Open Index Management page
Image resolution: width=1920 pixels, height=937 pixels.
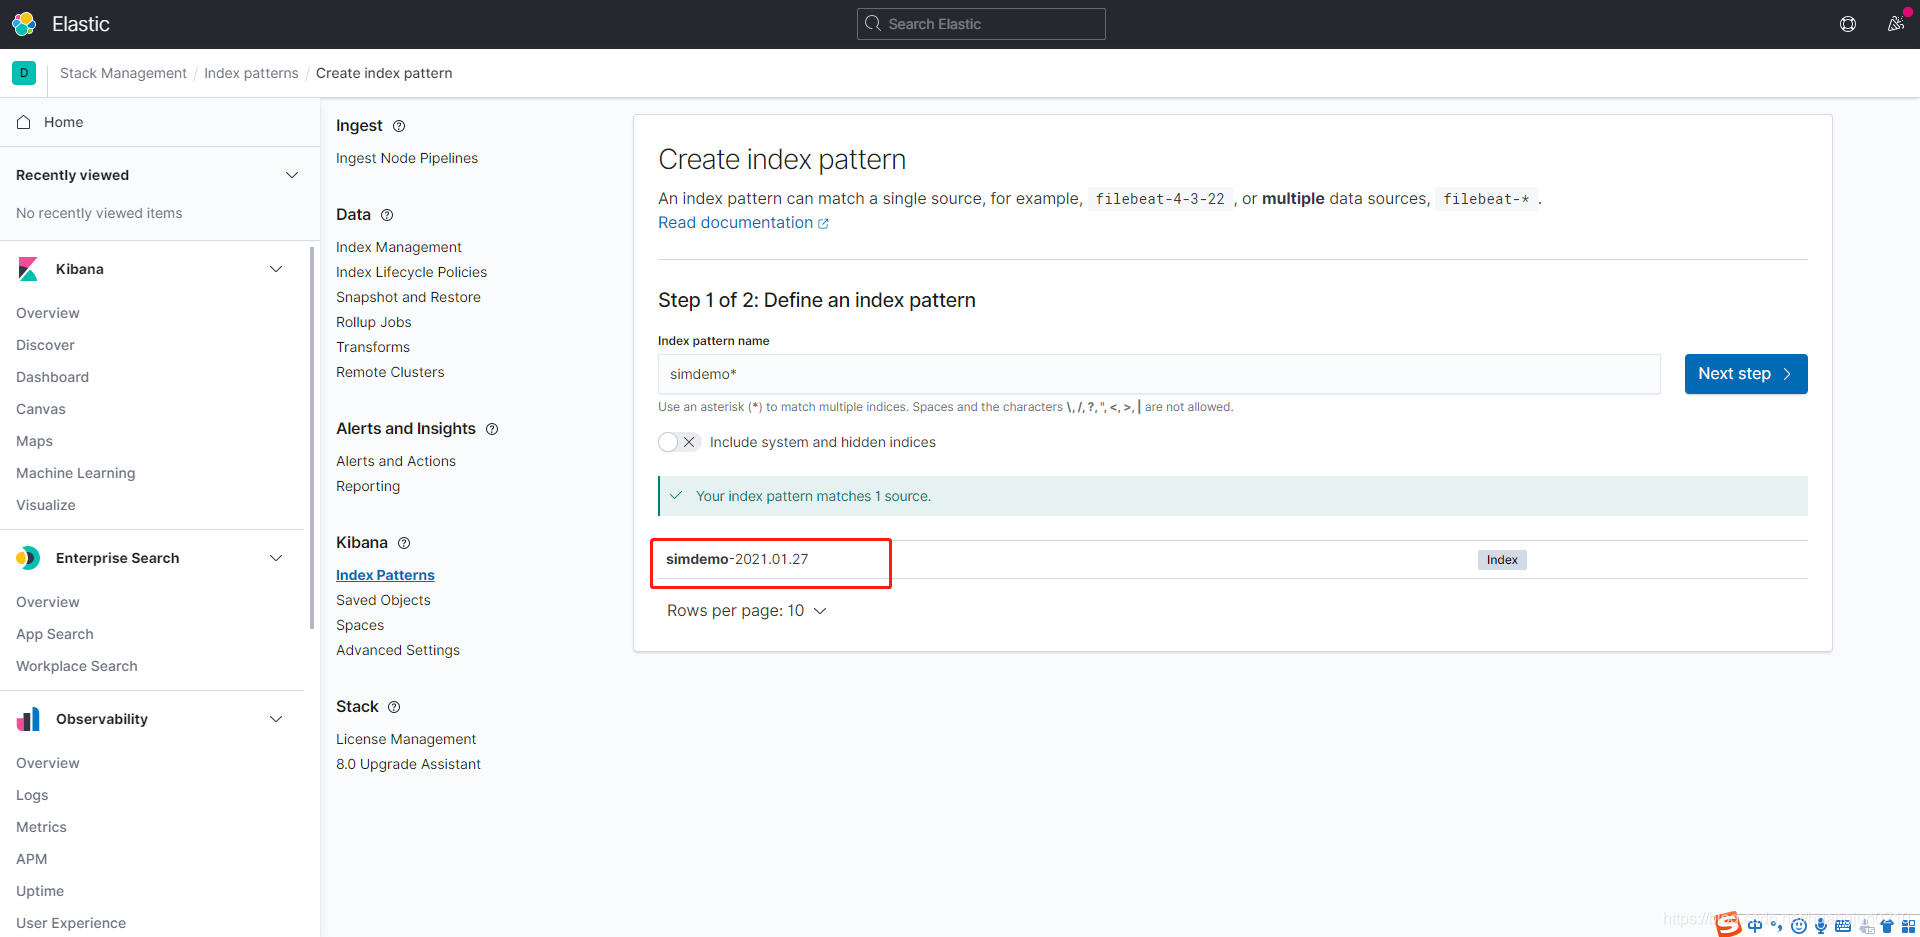point(399,247)
